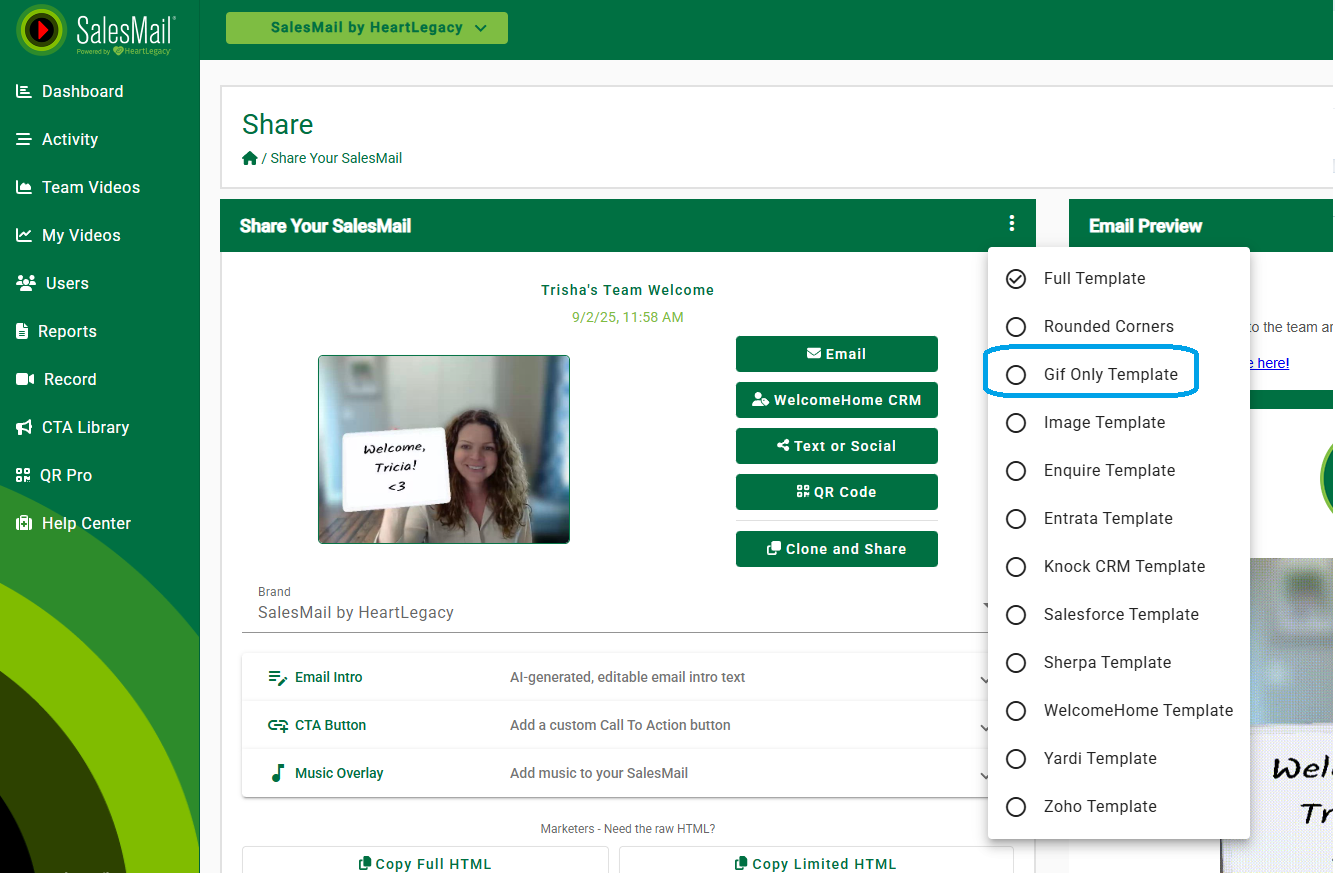Choose the Salesforce Template radio button
This screenshot has width=1335, height=873.
1016,615
